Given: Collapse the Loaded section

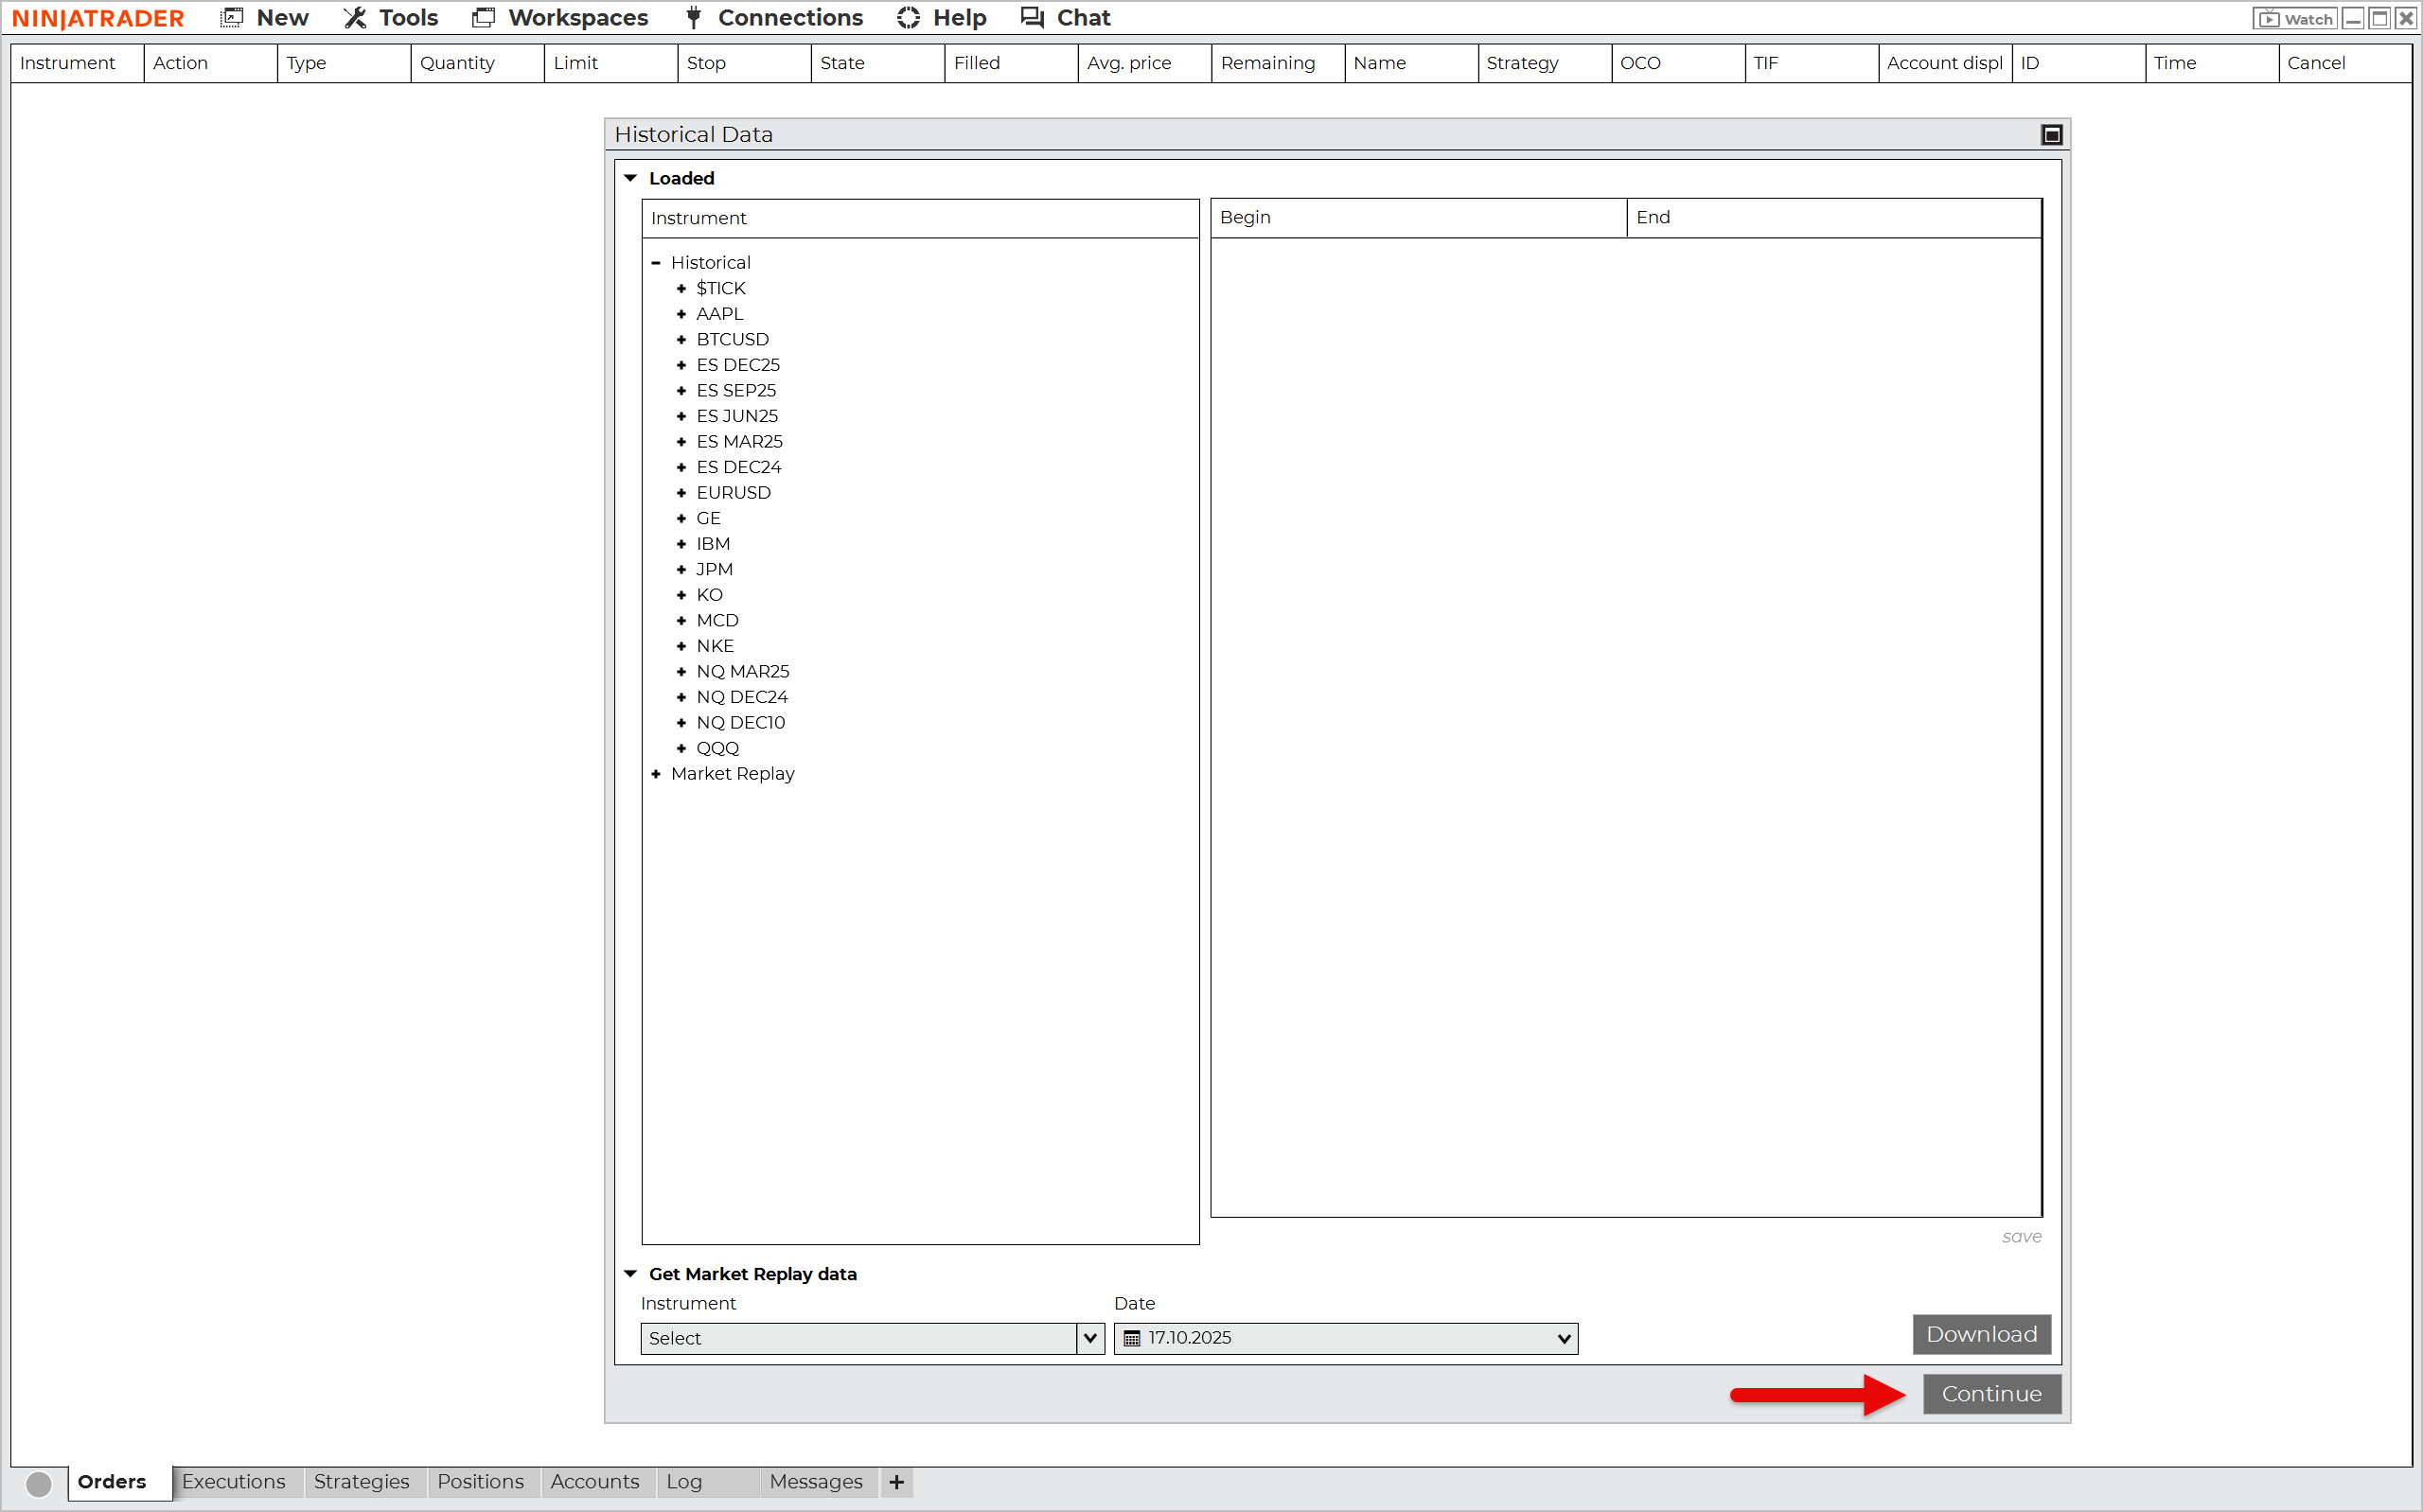Looking at the screenshot, I should pos(631,178).
